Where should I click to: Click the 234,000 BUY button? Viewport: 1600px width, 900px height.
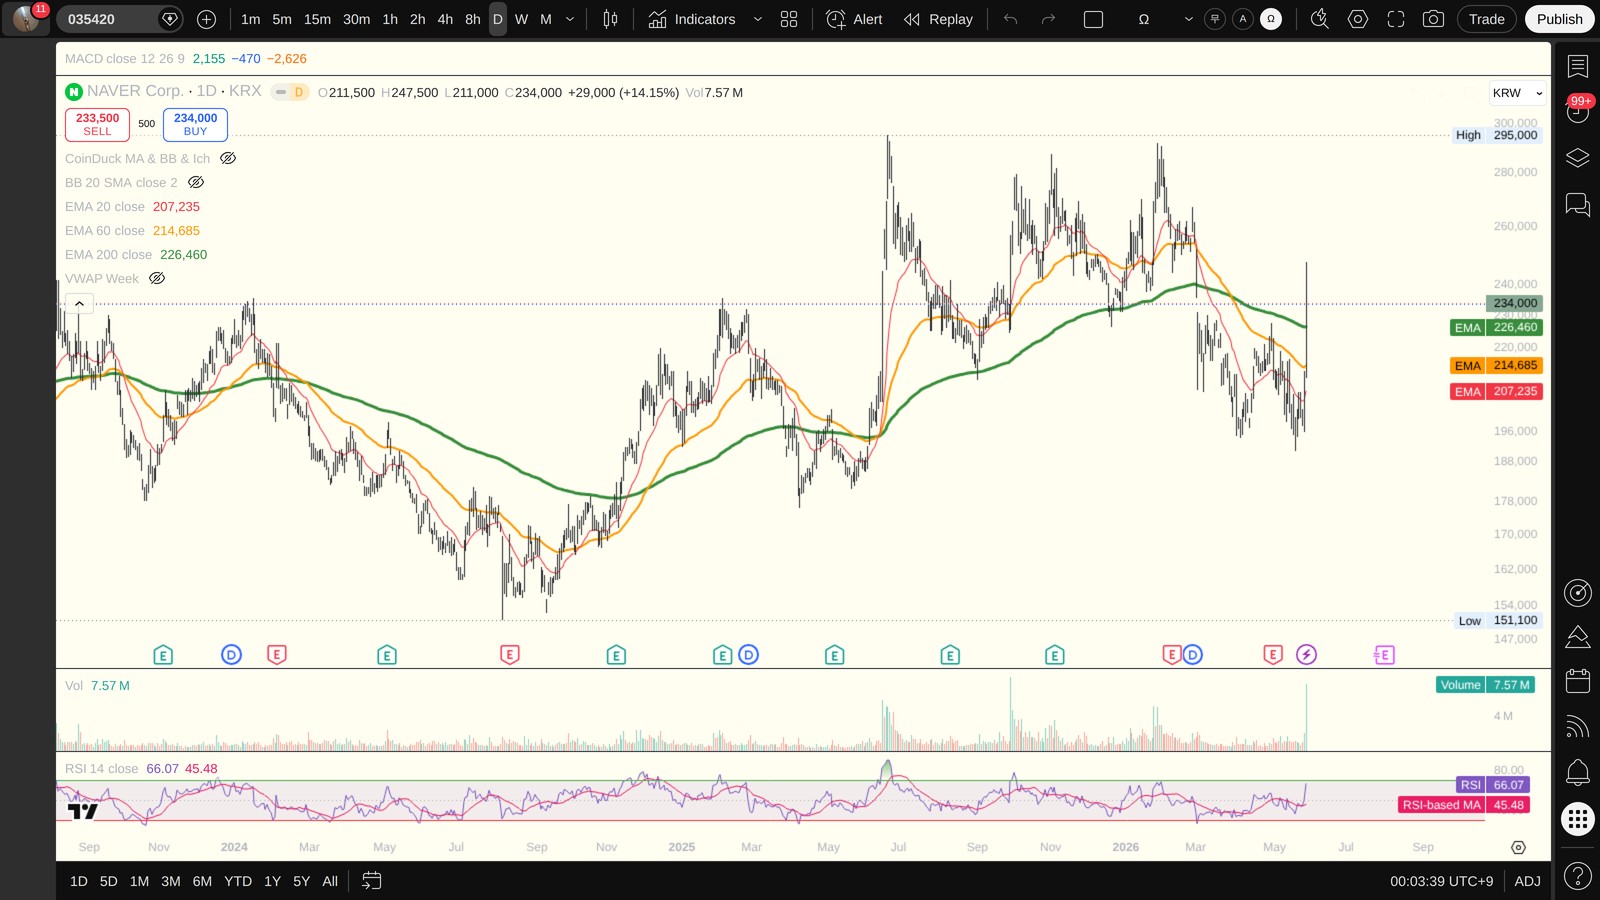(195, 124)
